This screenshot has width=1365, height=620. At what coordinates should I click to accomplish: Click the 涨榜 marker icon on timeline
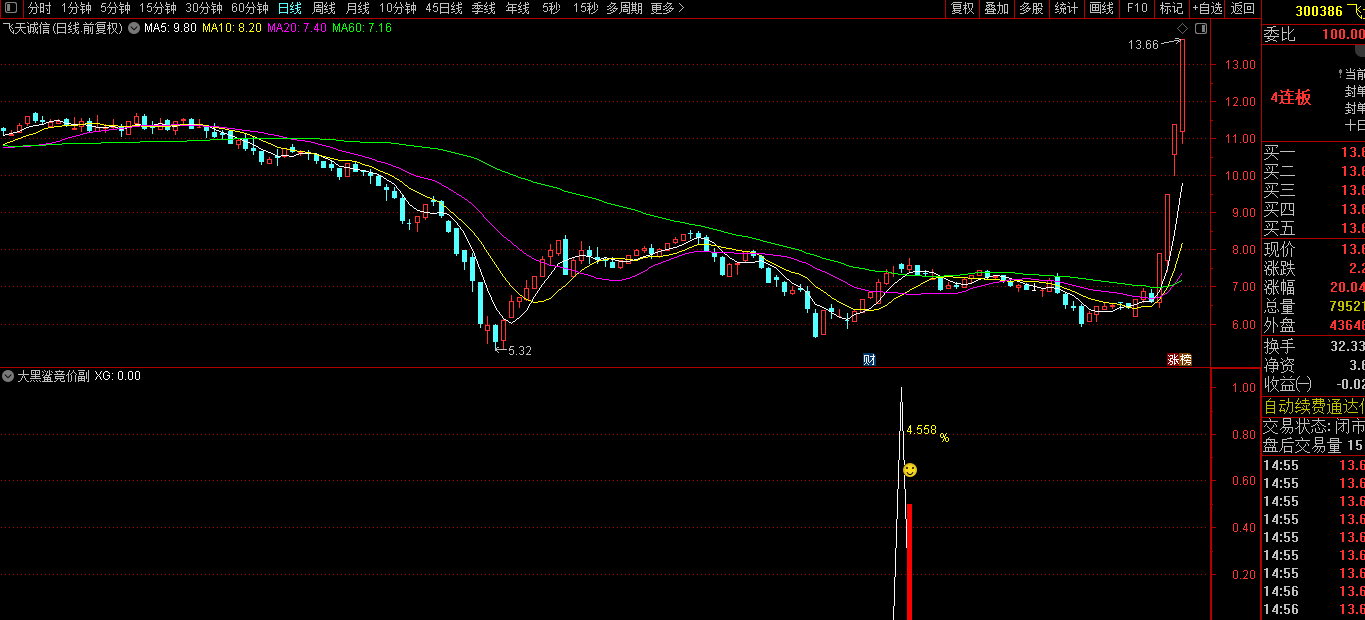(x=1180, y=360)
